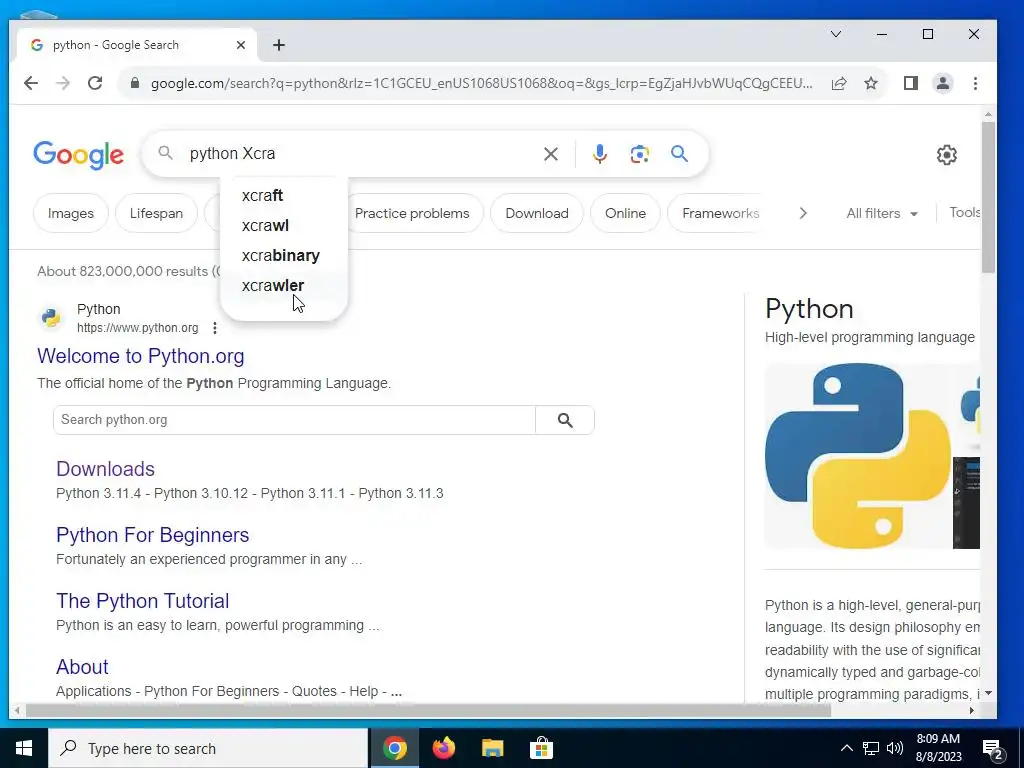Reload the current page

pyautogui.click(x=95, y=83)
